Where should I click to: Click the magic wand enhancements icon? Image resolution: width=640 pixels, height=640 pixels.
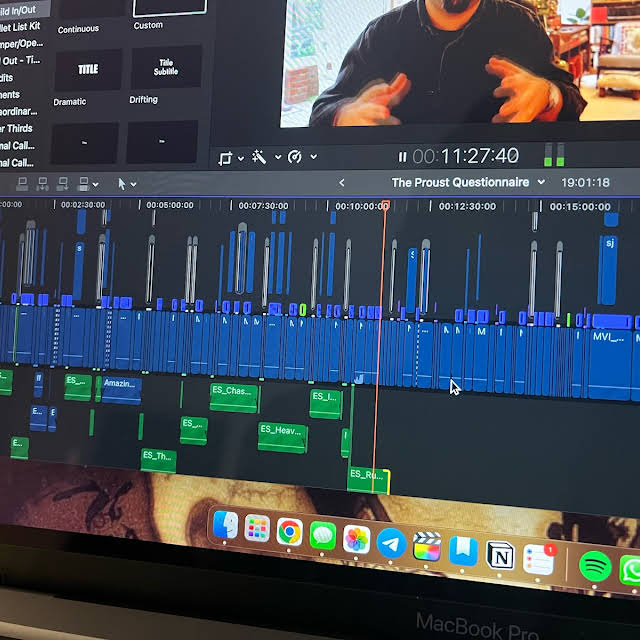259,157
